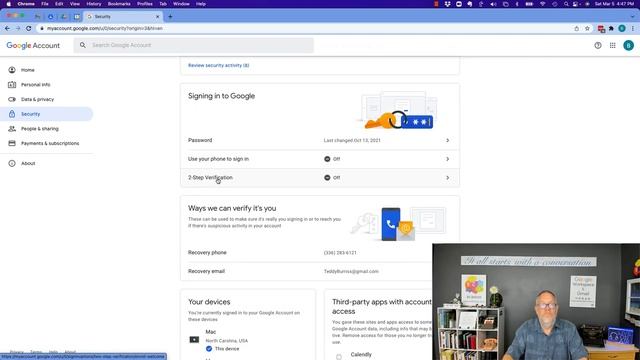Click the Dropbox icon in macOS menu bar
The width and height of the screenshot is (640, 360).
pyautogui.click(x=448, y=4)
